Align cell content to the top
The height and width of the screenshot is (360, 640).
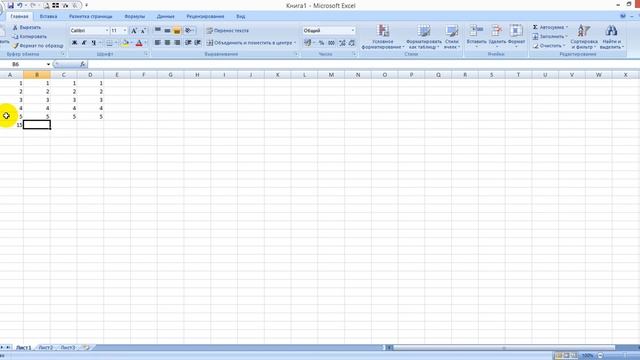click(158, 31)
